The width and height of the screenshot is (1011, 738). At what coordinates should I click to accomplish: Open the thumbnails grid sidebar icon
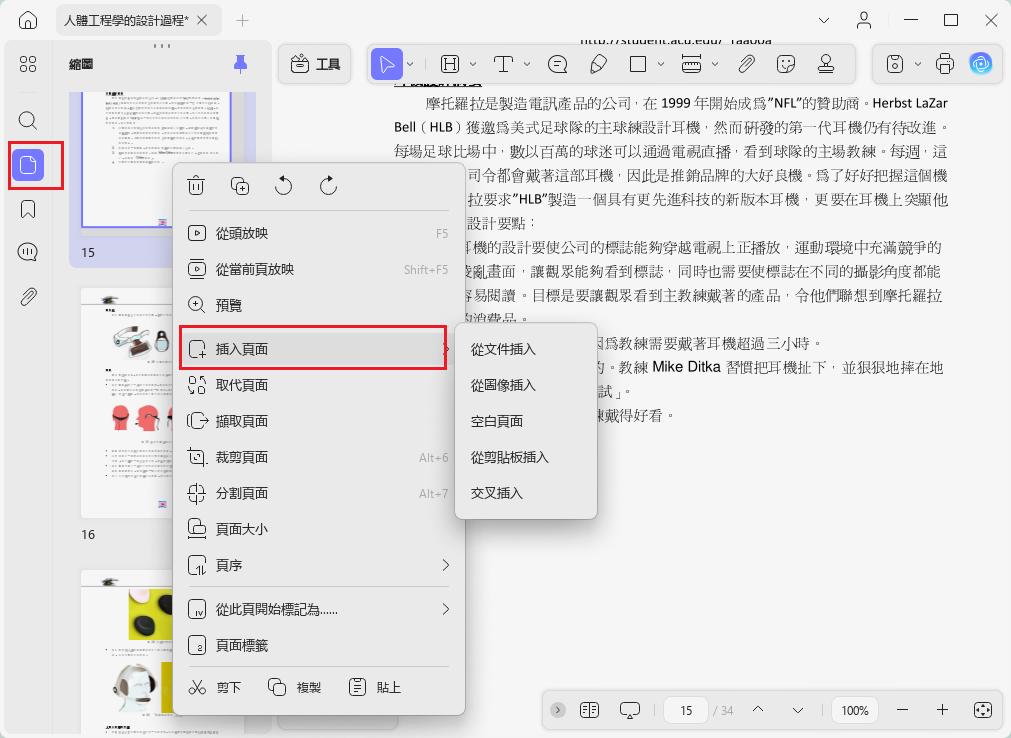[x=28, y=64]
